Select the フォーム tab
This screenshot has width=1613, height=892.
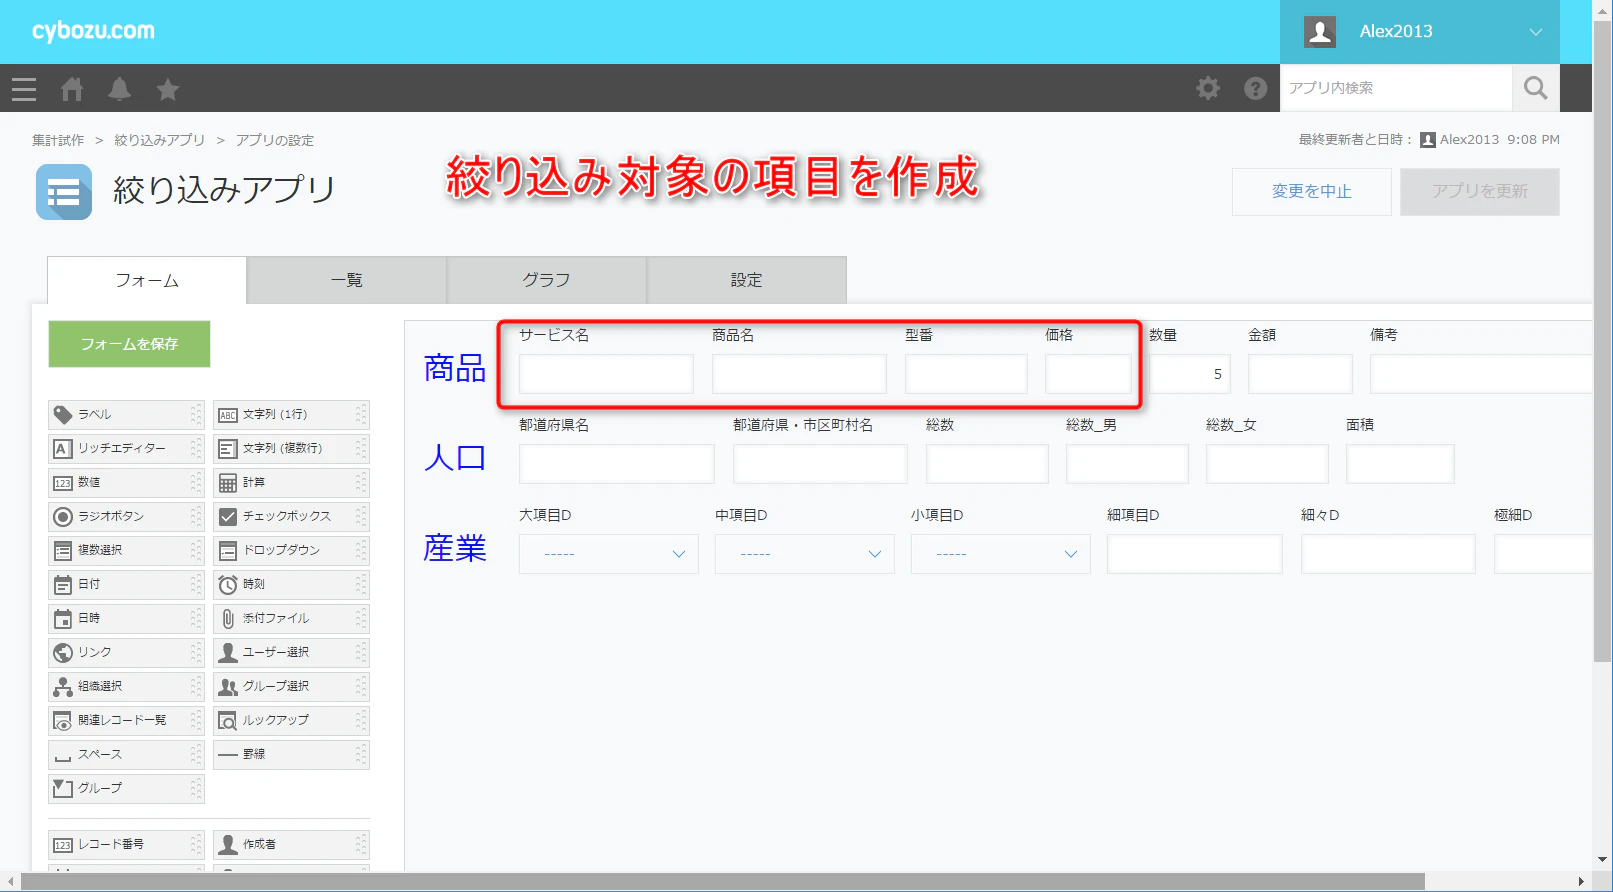click(147, 280)
